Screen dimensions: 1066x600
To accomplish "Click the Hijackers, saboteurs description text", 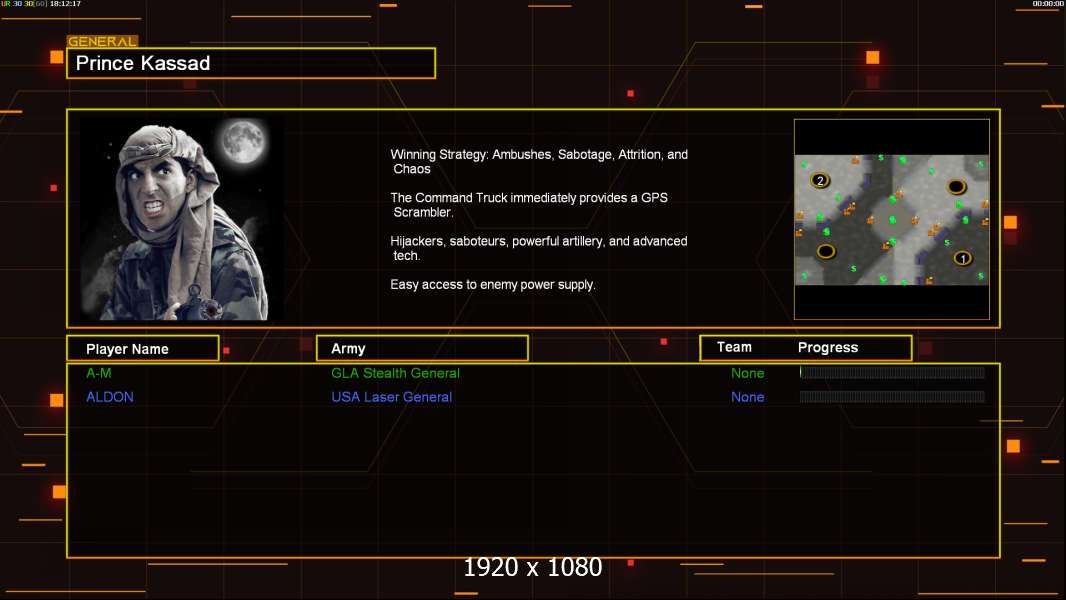I will [x=538, y=248].
